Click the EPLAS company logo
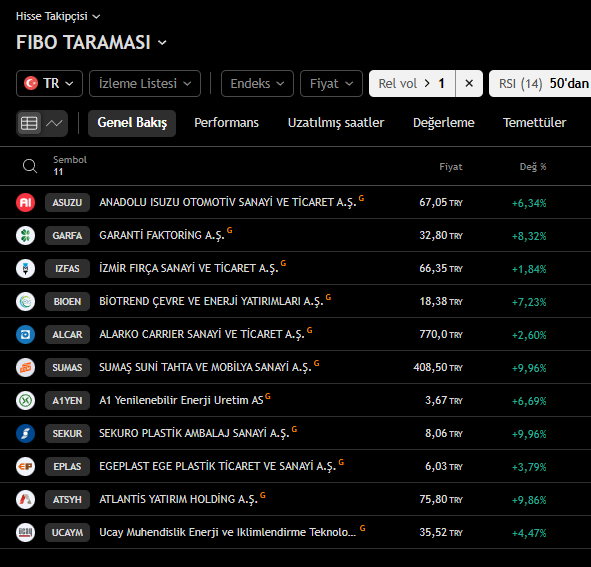Viewport: 591px width, 567px height. [x=26, y=466]
